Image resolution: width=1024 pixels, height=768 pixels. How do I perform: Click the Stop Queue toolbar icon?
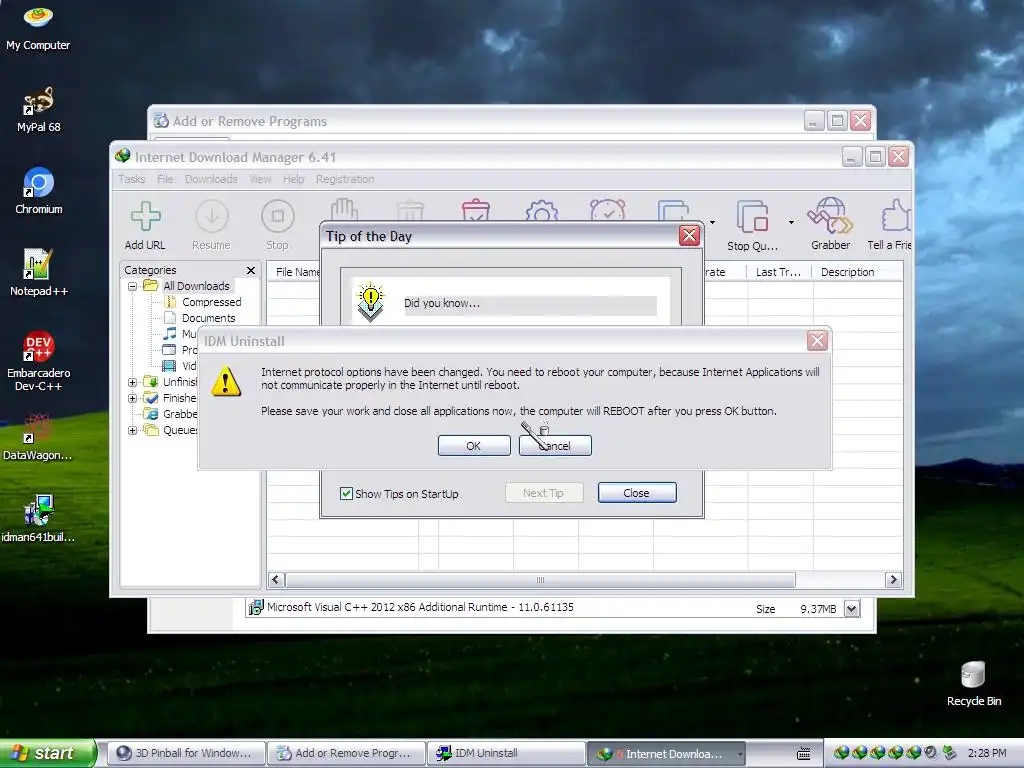tap(752, 217)
